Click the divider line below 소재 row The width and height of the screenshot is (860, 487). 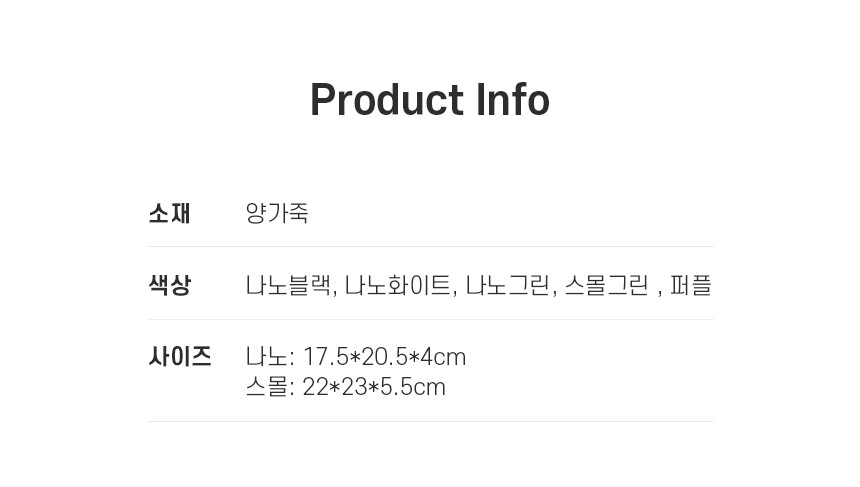[x=430, y=246]
